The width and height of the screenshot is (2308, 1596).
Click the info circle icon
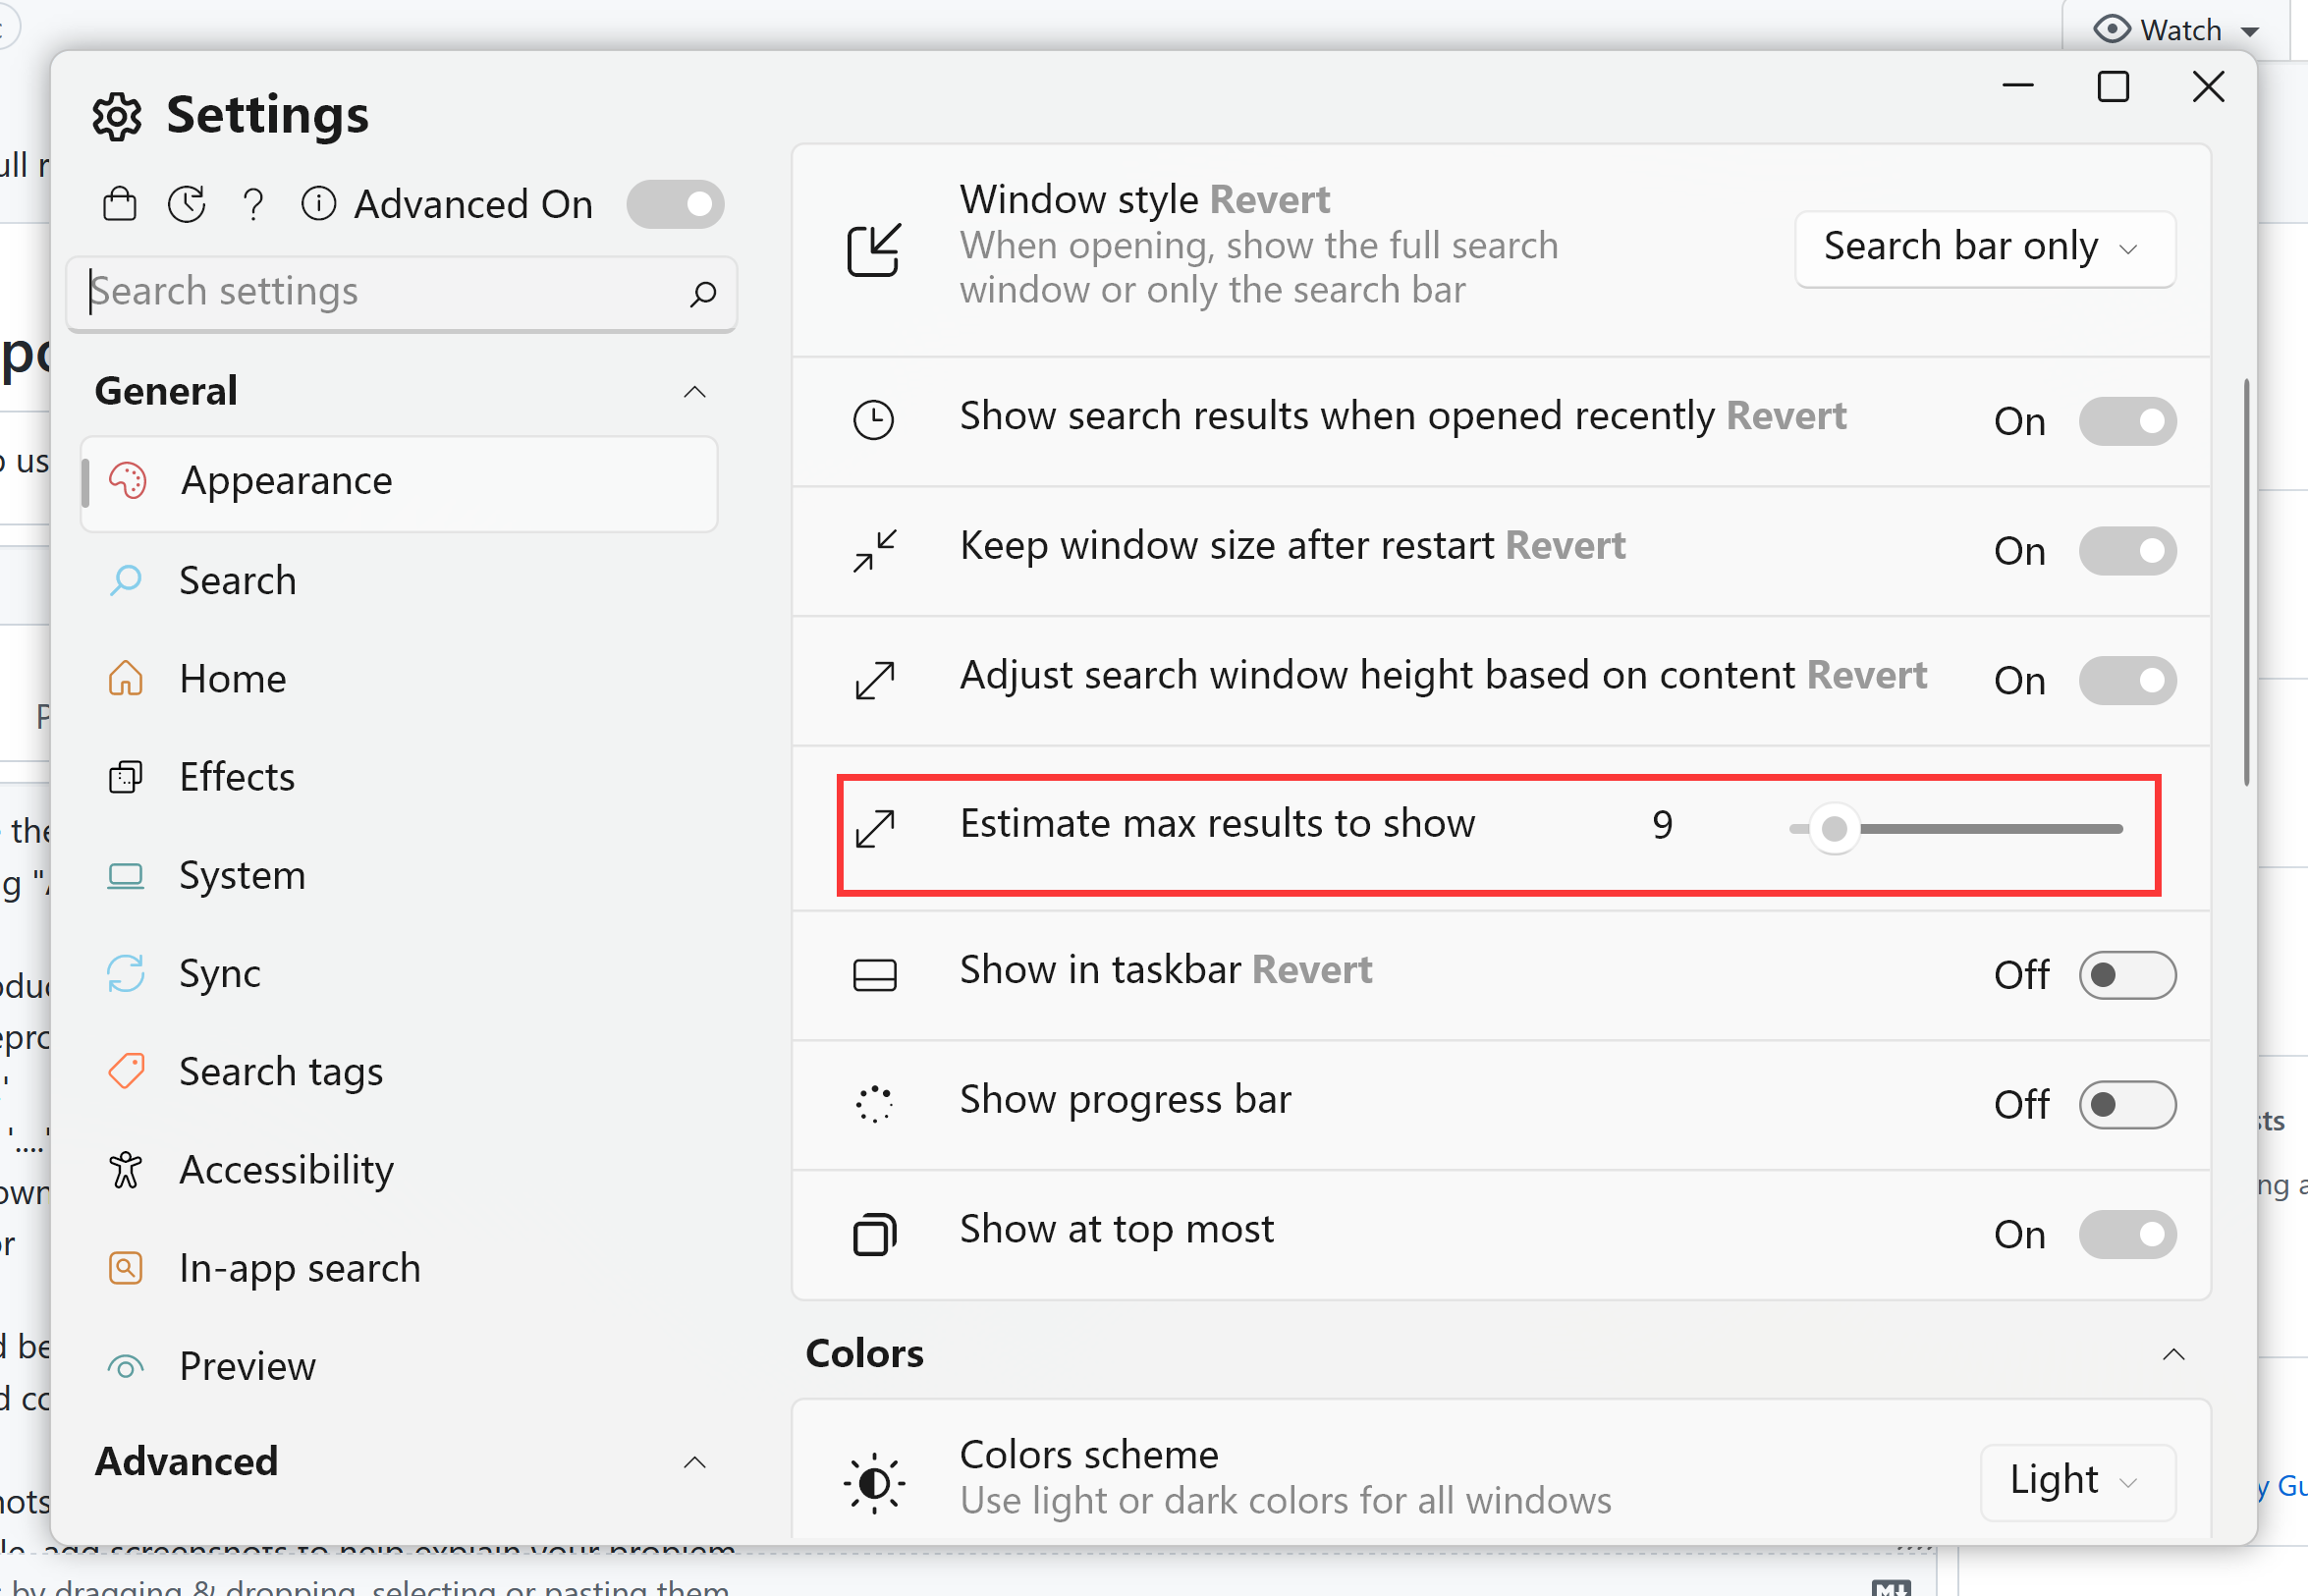point(318,204)
